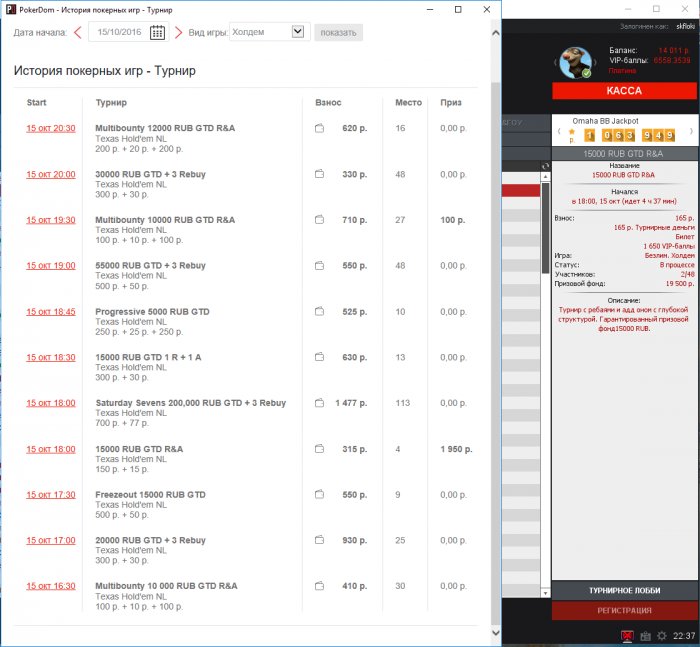The height and width of the screenshot is (647, 700).
Task: Switch to previous avatar with left arrow
Action: coord(556,63)
